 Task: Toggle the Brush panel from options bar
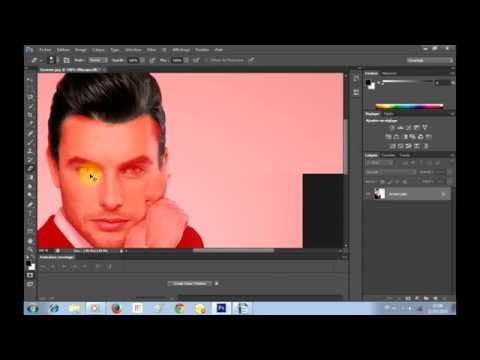point(66,60)
